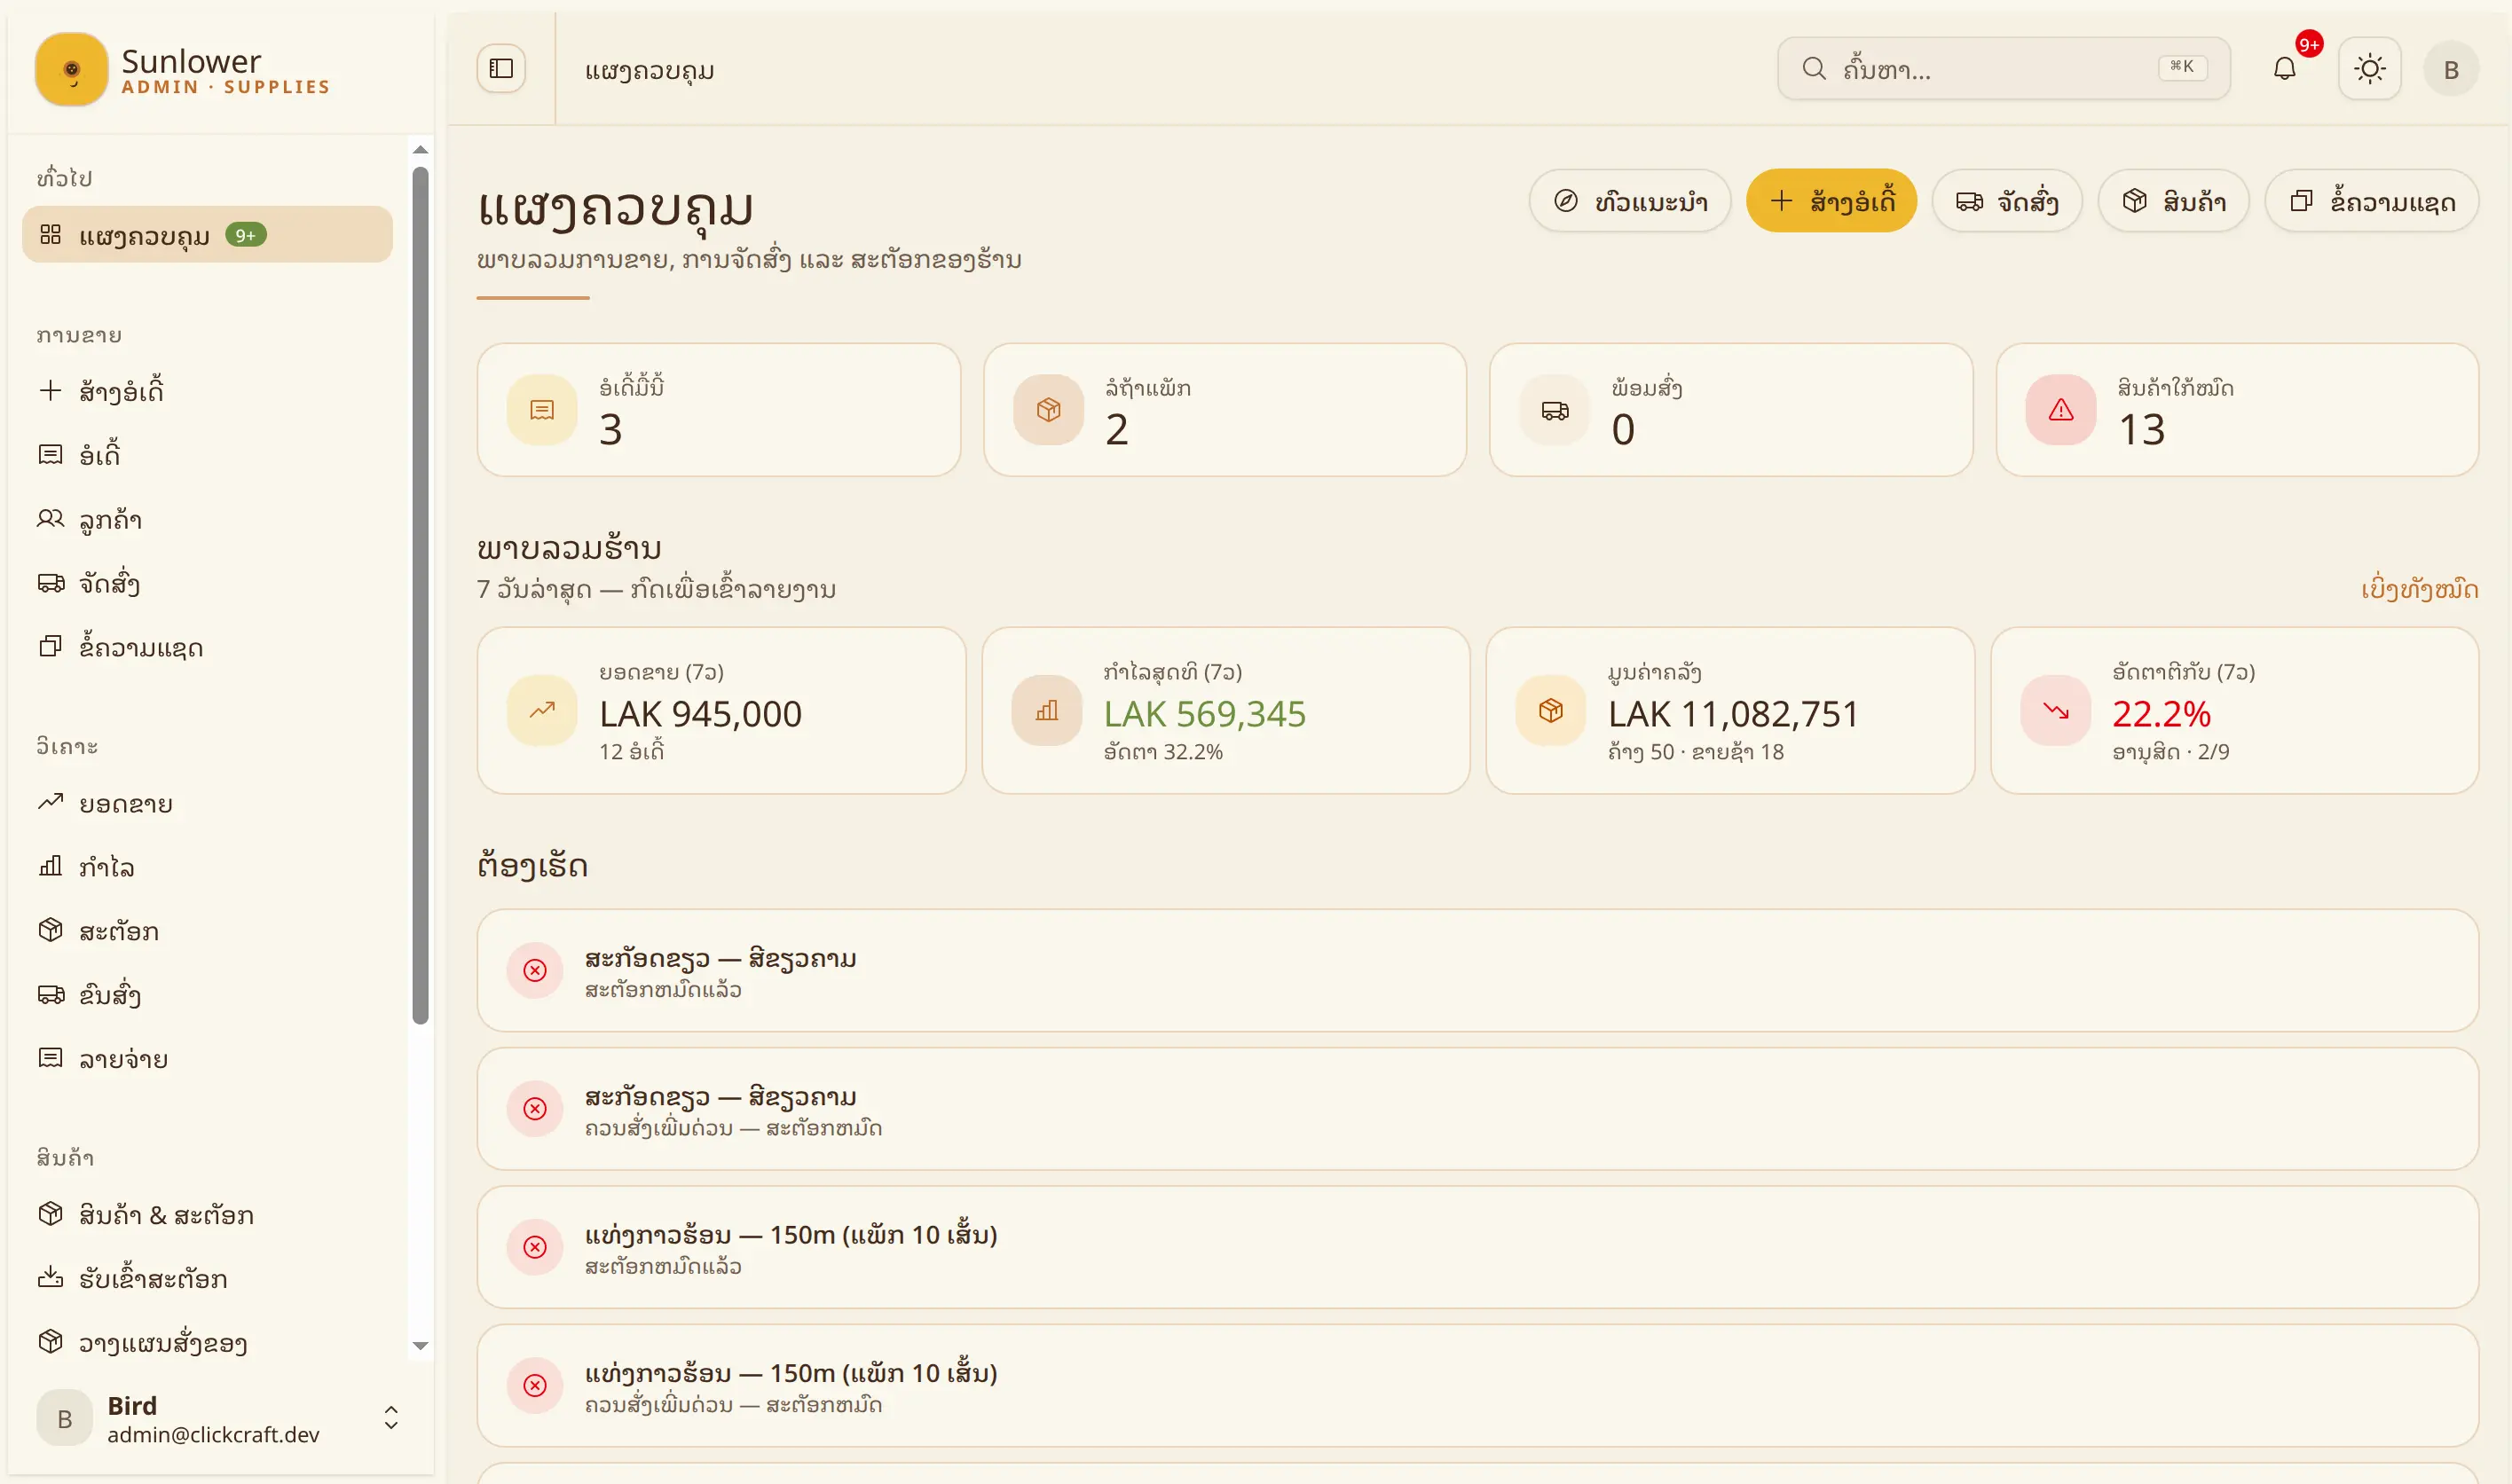Screen dimensions: 2512x1484
Task: Click red X icon on first alert
Action: click(x=536, y=970)
